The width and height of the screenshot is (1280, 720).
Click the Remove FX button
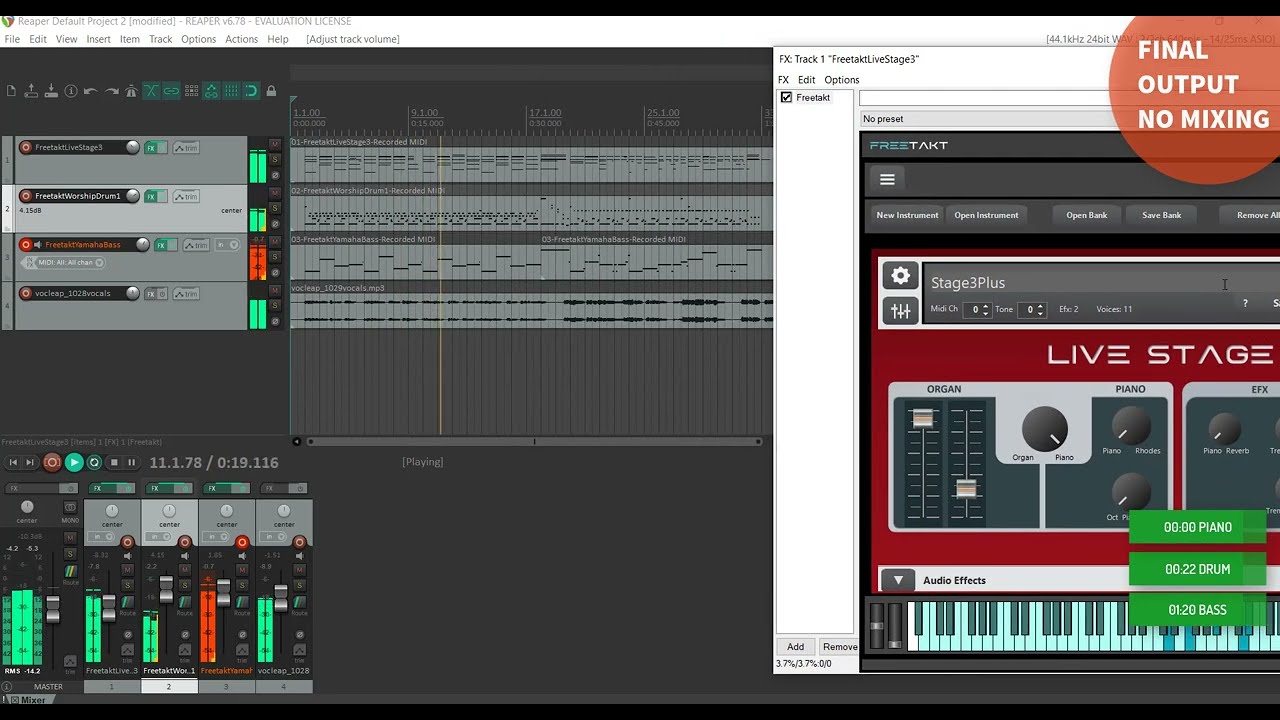(839, 647)
